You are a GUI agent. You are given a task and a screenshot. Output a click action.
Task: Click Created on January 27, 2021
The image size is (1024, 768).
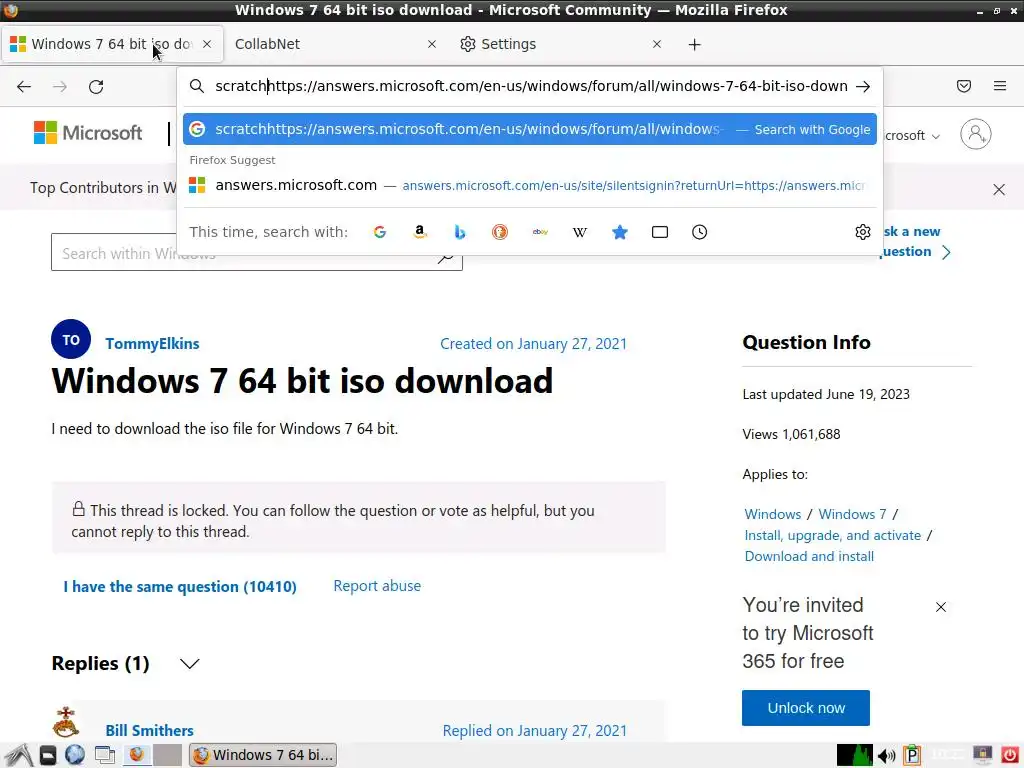[x=534, y=344]
